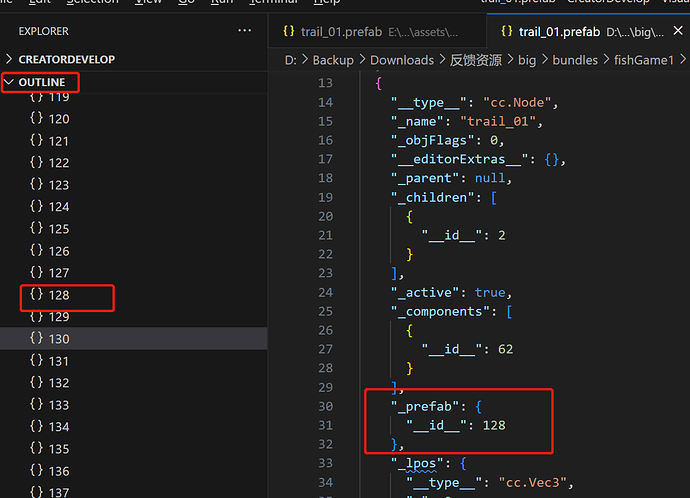
Task: Click the braces icon next to outline item 124
Action: click(x=37, y=207)
